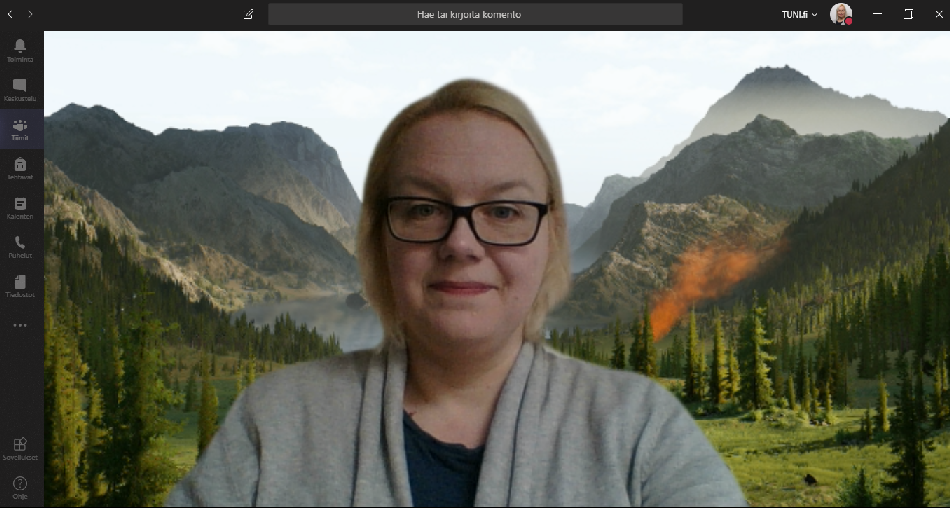The height and width of the screenshot is (508, 950).
Task: Maximize the Teams window
Action: [x=908, y=14]
